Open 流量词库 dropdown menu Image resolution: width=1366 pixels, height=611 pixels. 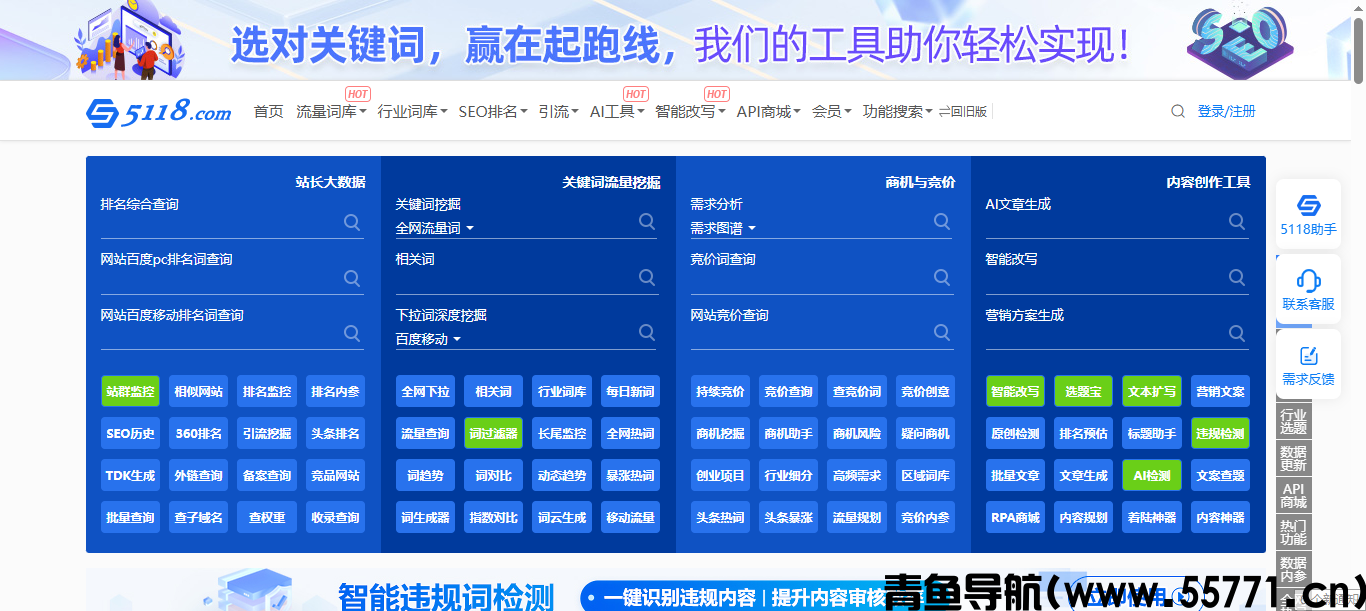point(331,111)
